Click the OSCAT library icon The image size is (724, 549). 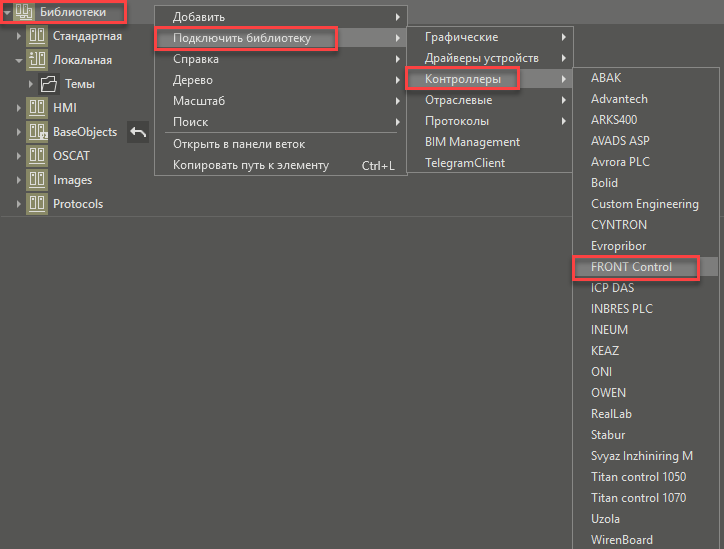[37, 156]
